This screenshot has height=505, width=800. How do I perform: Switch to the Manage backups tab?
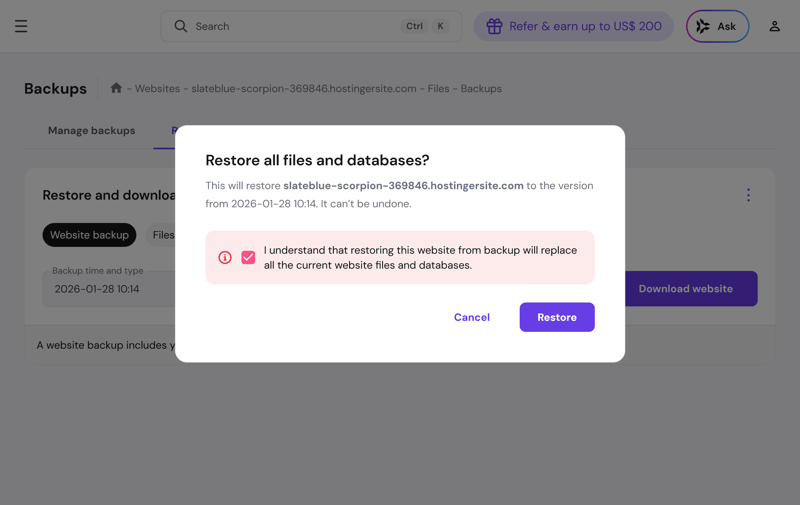91,131
